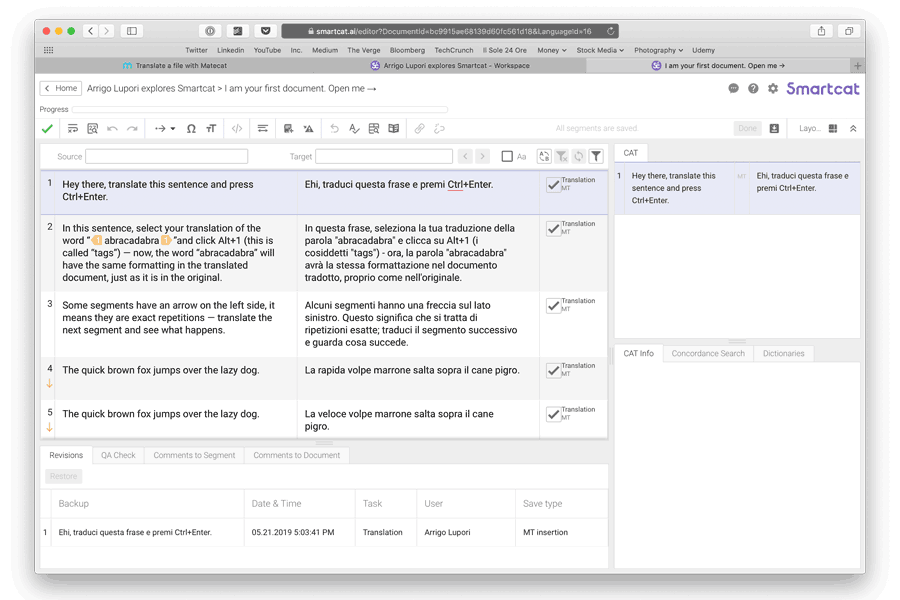Select the CAT tab in right panel
Screen dimensions: 900x600
point(631,153)
